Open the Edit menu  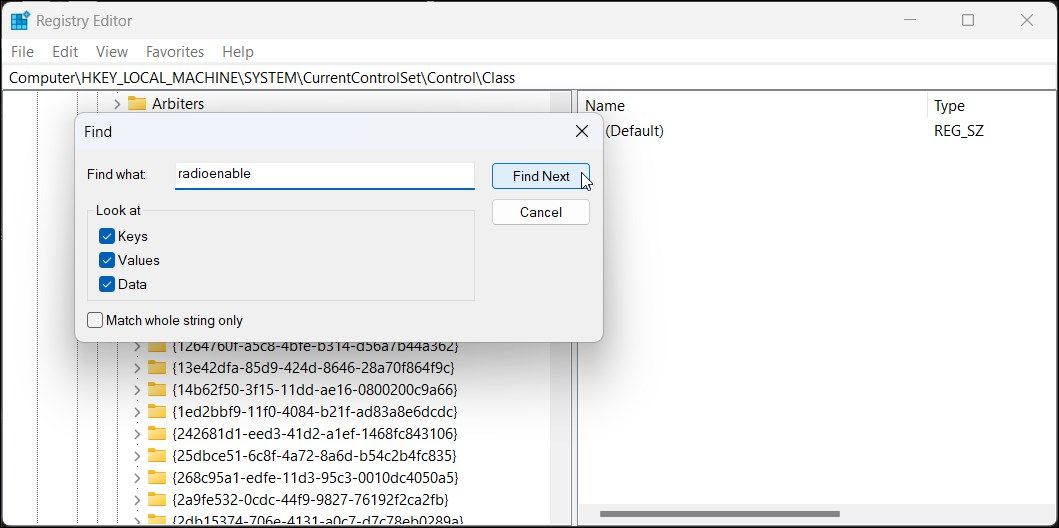(x=65, y=51)
